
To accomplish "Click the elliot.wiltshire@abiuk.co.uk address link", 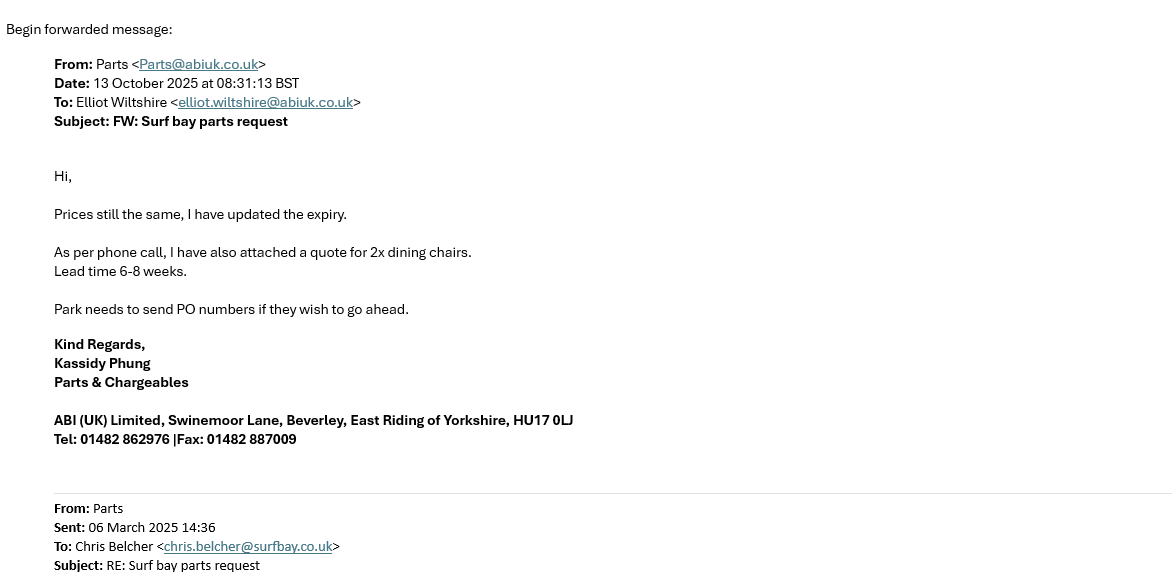I will click(x=265, y=102).
